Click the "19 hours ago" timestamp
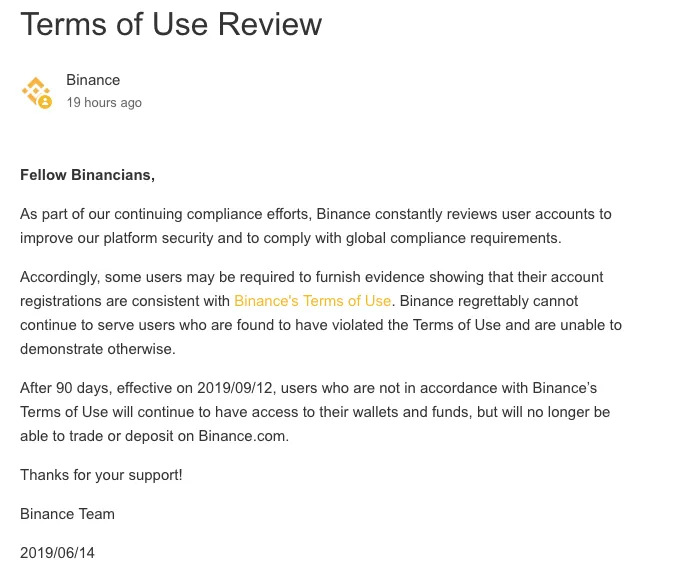This screenshot has height=575, width=683. pyautogui.click(x=104, y=103)
